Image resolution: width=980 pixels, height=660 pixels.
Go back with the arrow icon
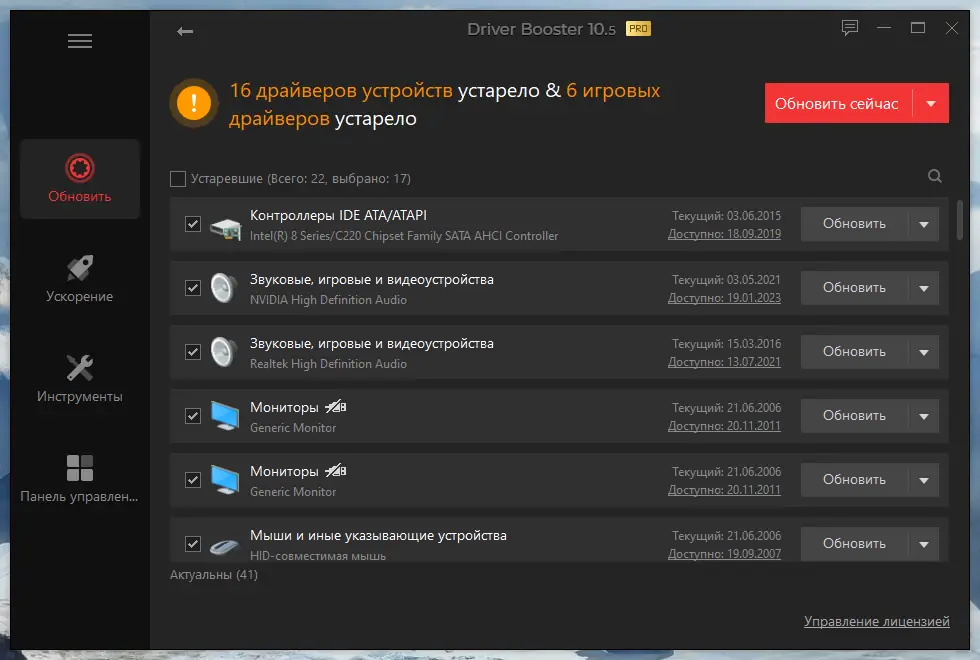[185, 31]
